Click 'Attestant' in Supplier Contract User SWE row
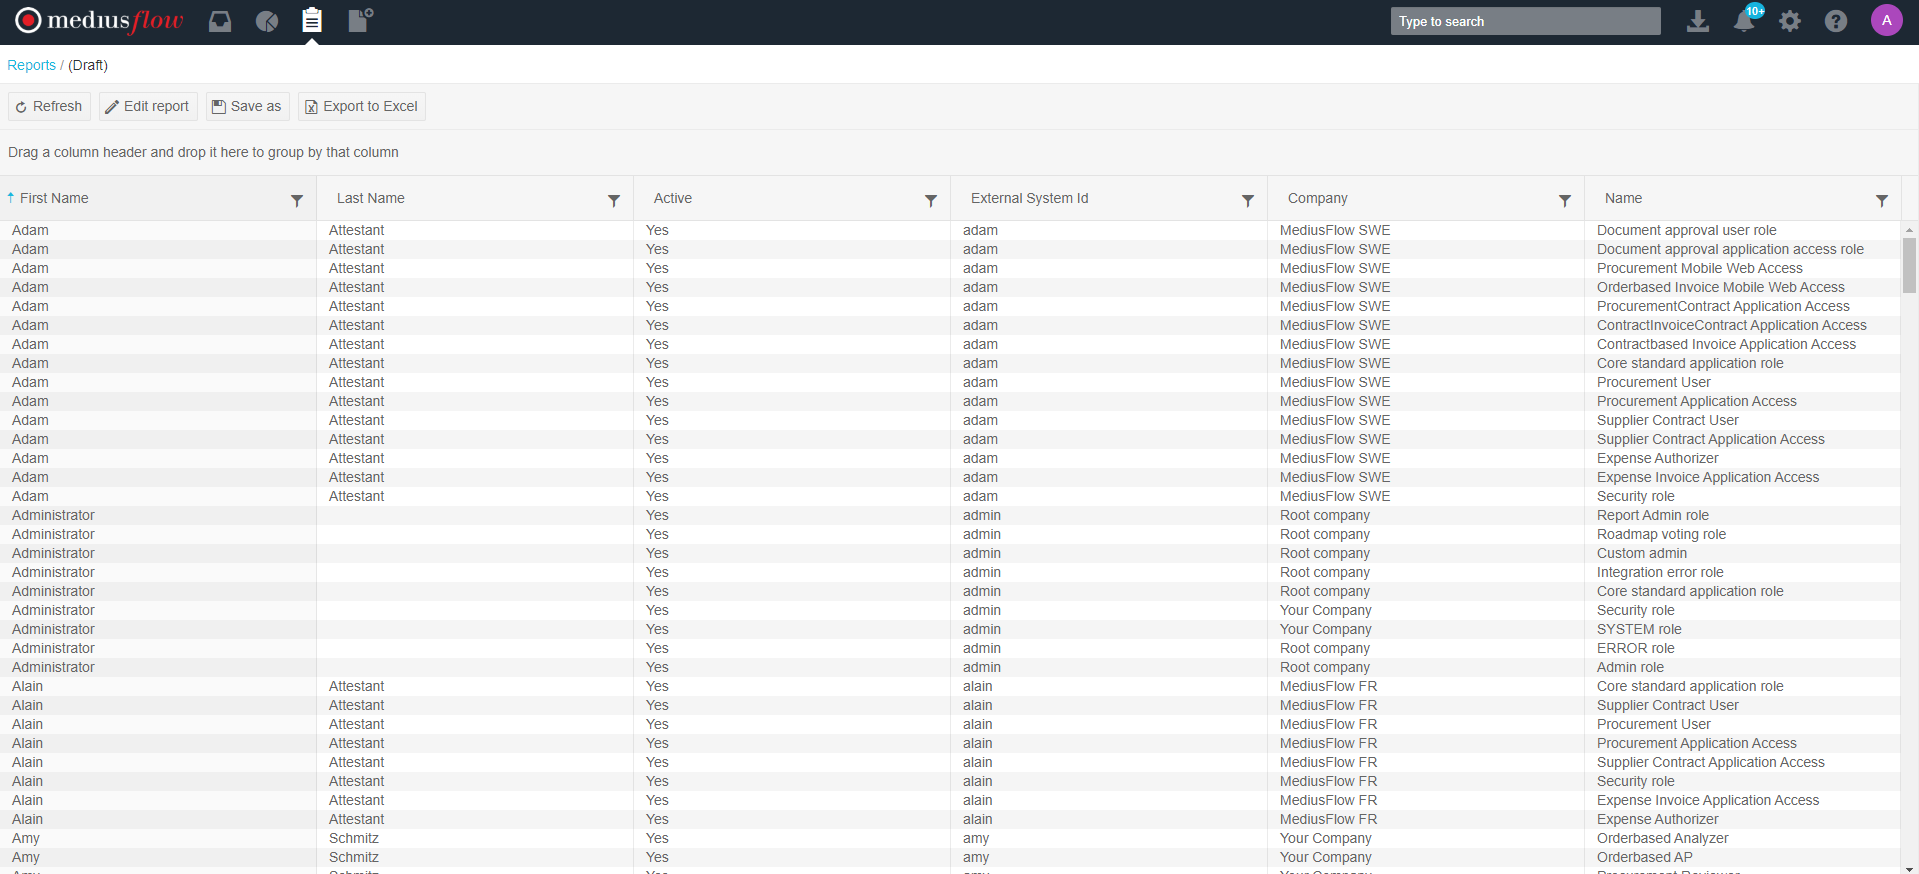Viewport: 1919px width, 874px height. (x=356, y=420)
